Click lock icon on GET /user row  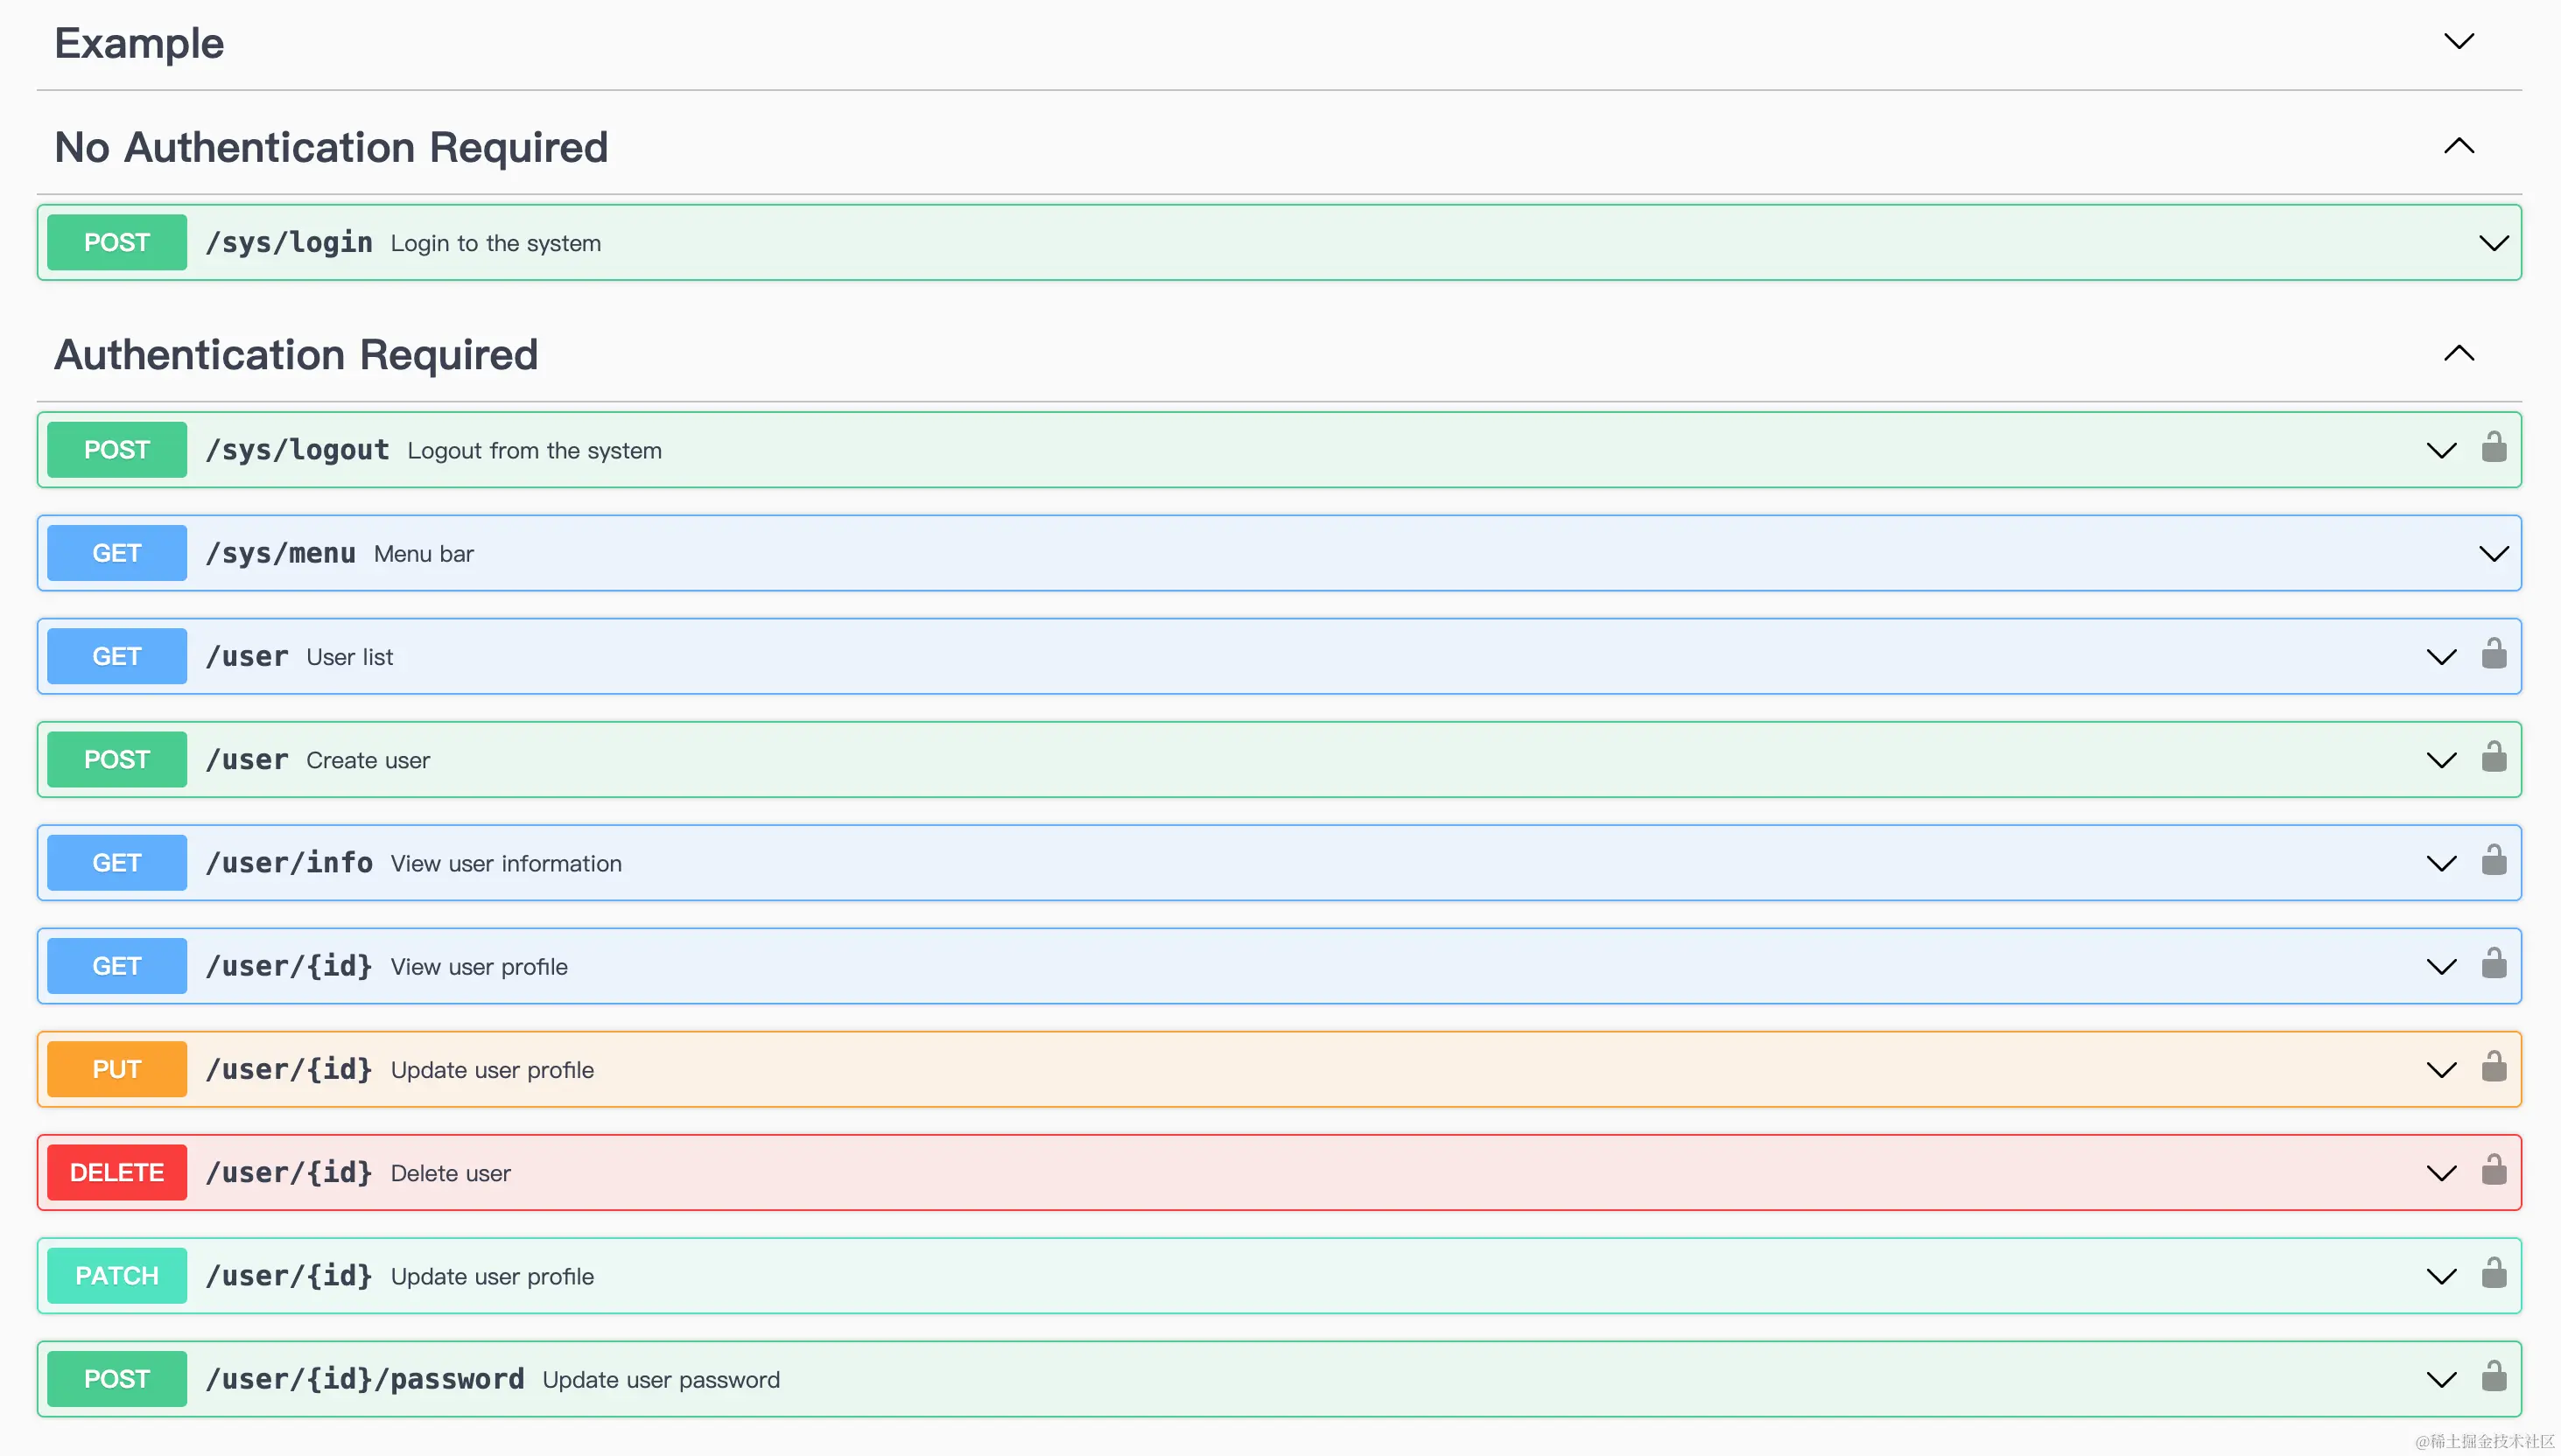click(x=2493, y=654)
